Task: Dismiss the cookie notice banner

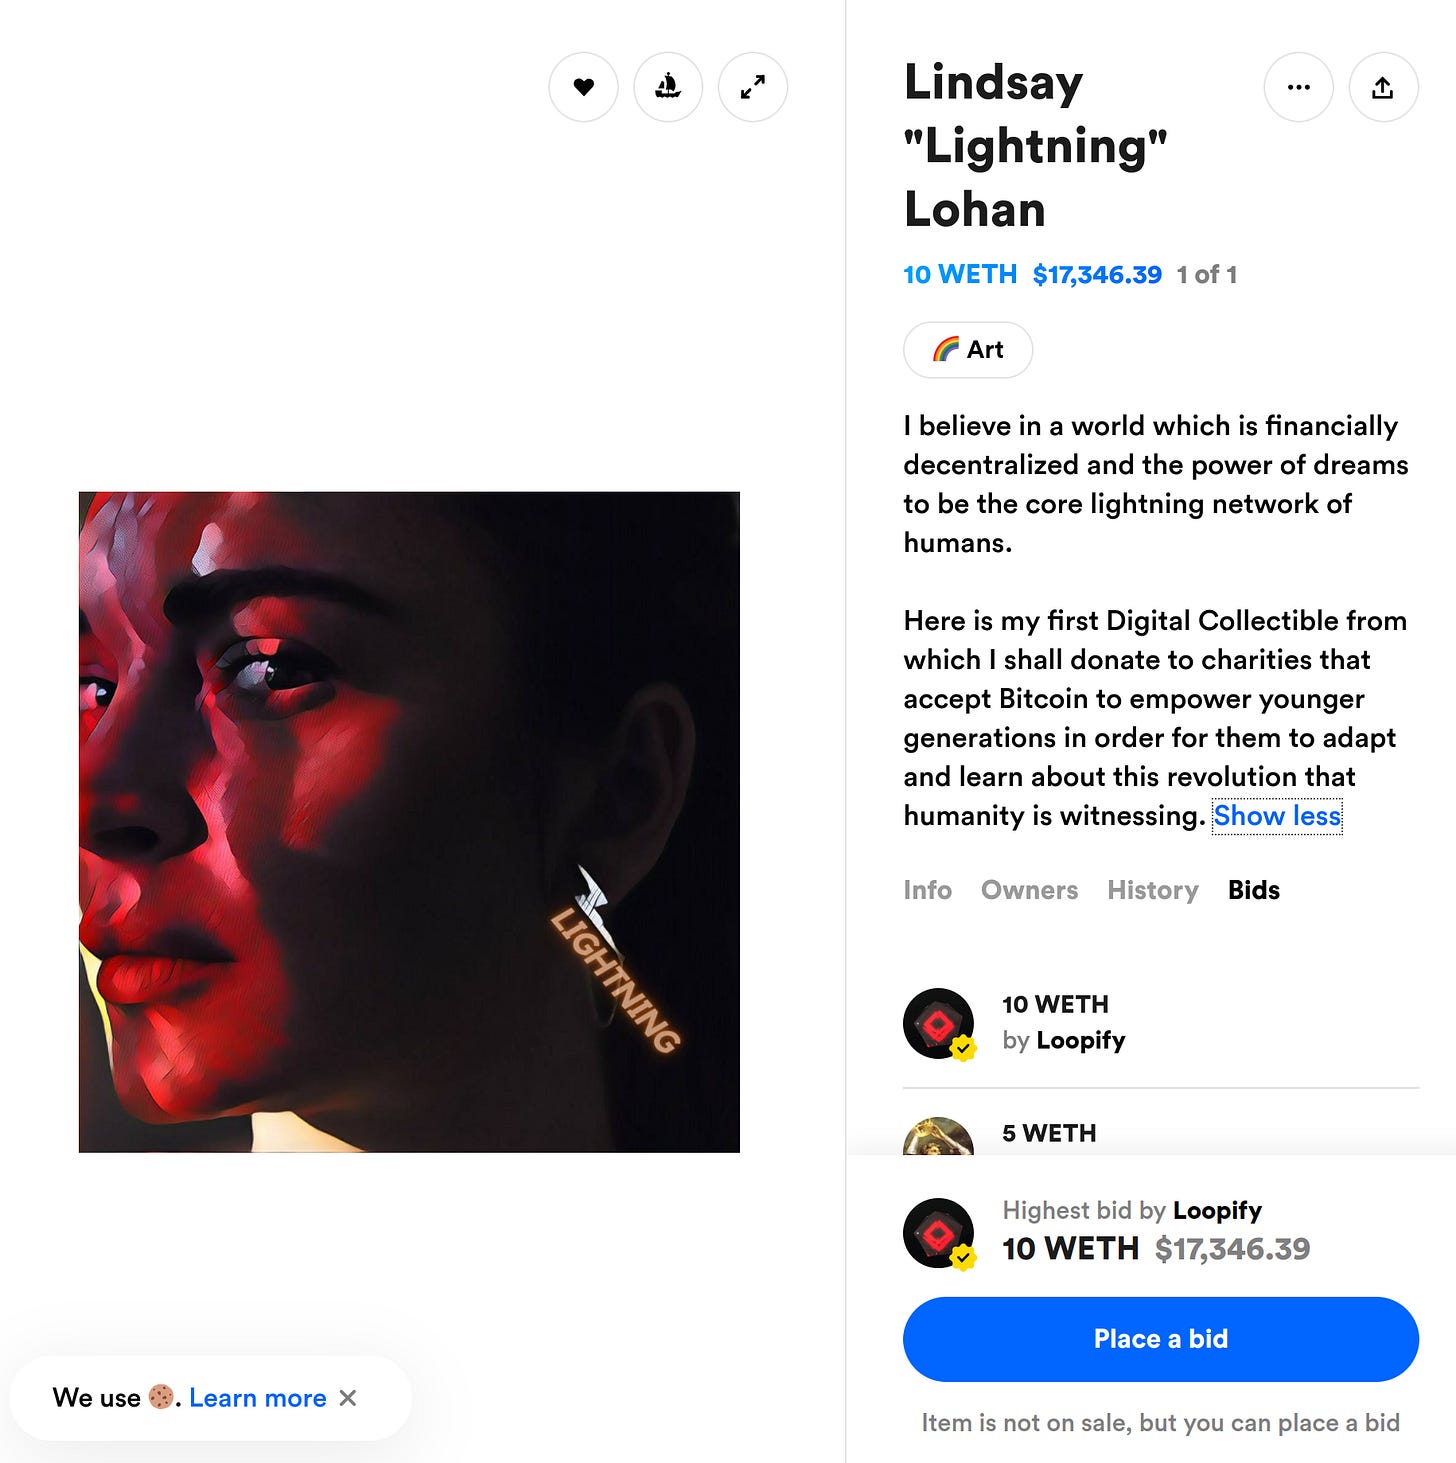Action: click(348, 1398)
